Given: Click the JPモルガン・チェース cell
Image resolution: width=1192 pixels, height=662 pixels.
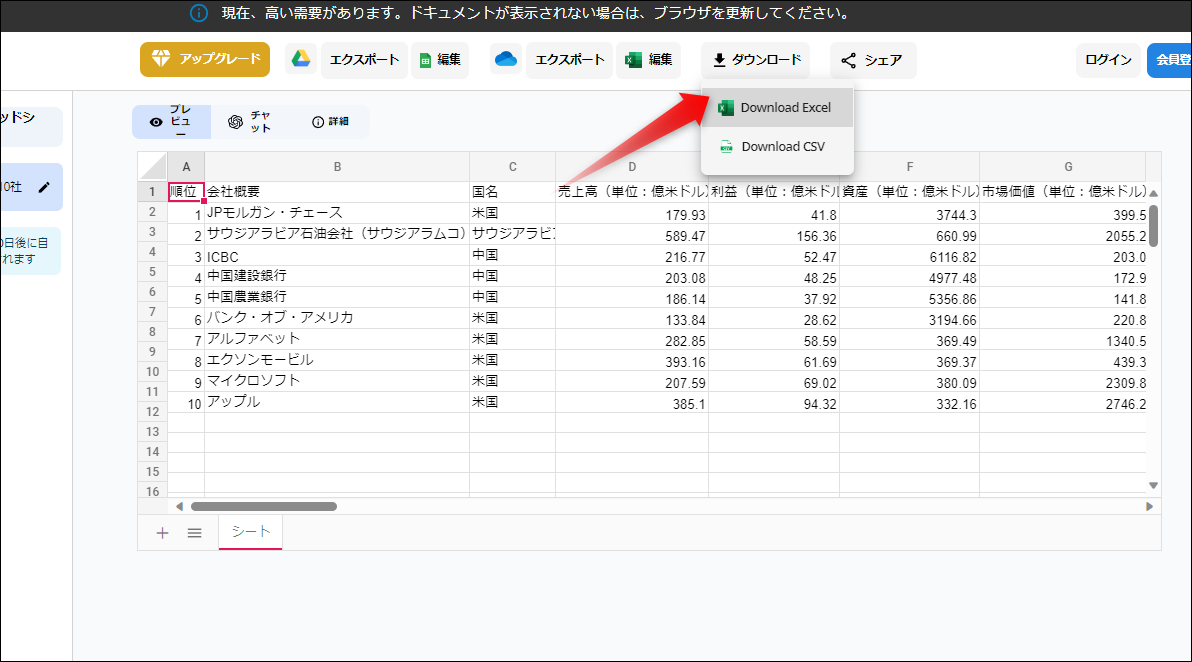Looking at the screenshot, I should click(x=337, y=213).
